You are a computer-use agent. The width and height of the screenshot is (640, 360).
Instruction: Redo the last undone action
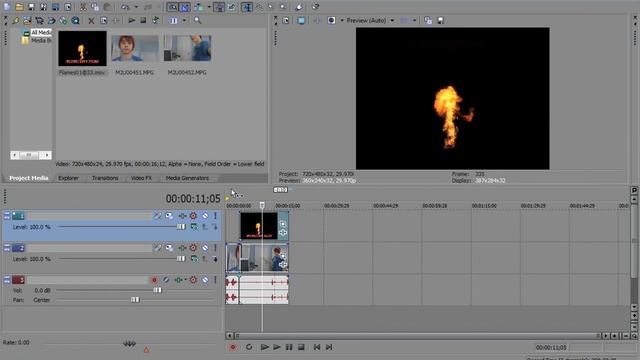click(148, 7)
